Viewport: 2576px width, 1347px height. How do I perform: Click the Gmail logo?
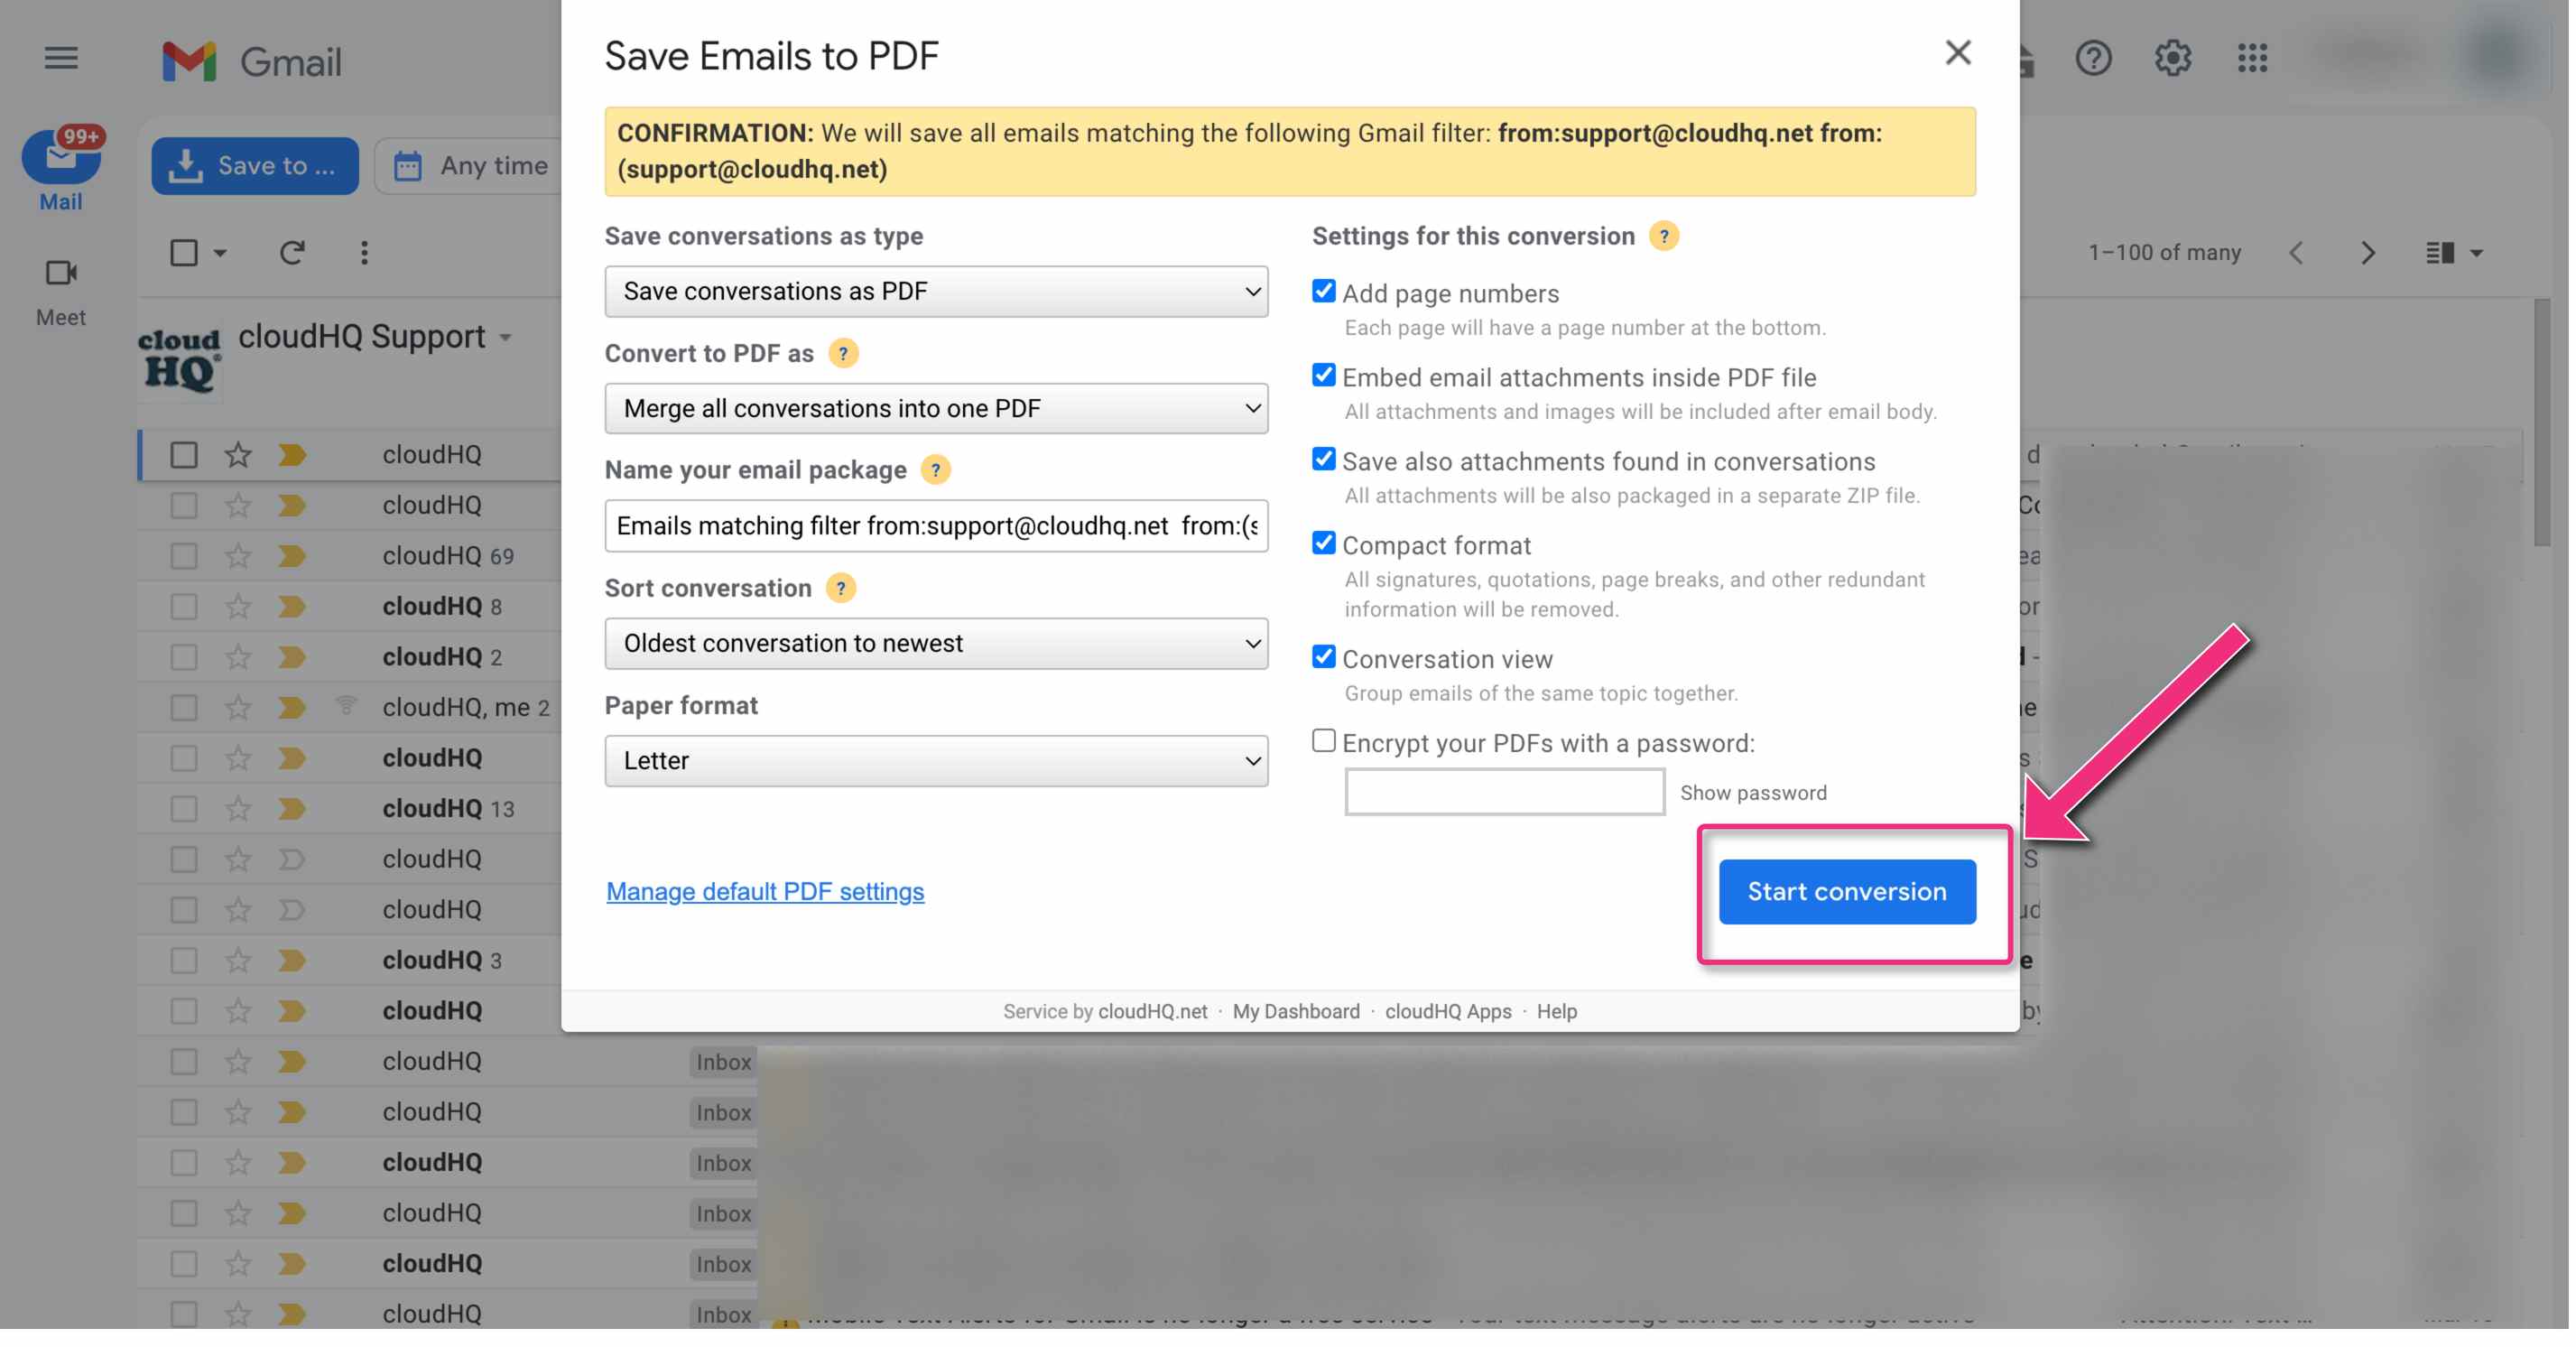252,61
